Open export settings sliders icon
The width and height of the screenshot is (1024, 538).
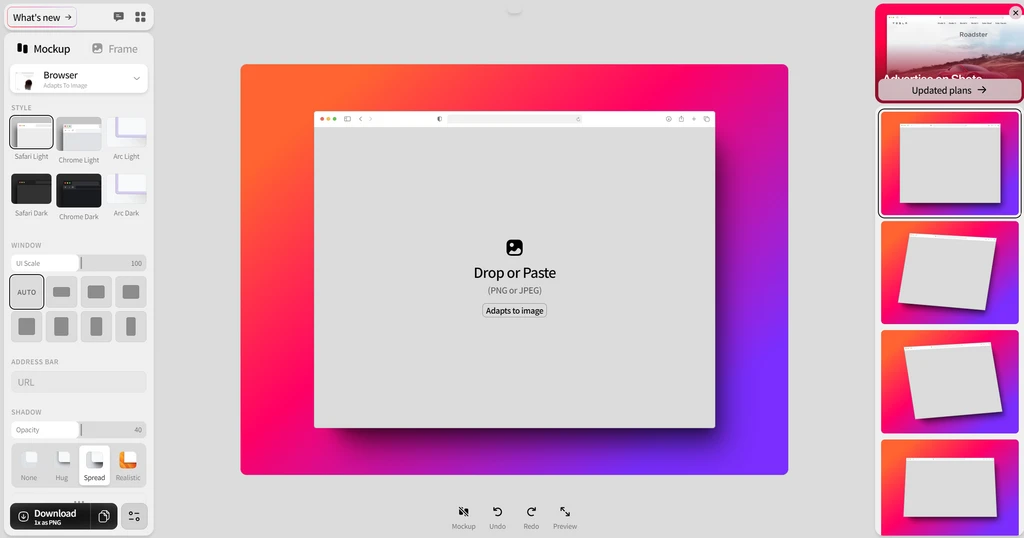(134, 516)
